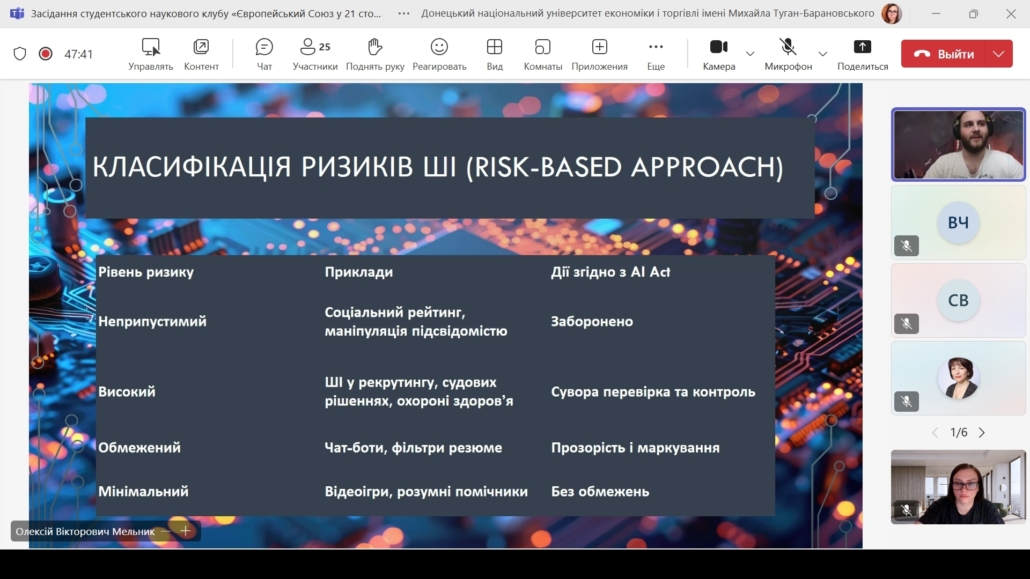This screenshot has height=579, width=1030.
Task: Open the Приложения apps panel
Action: 599,54
